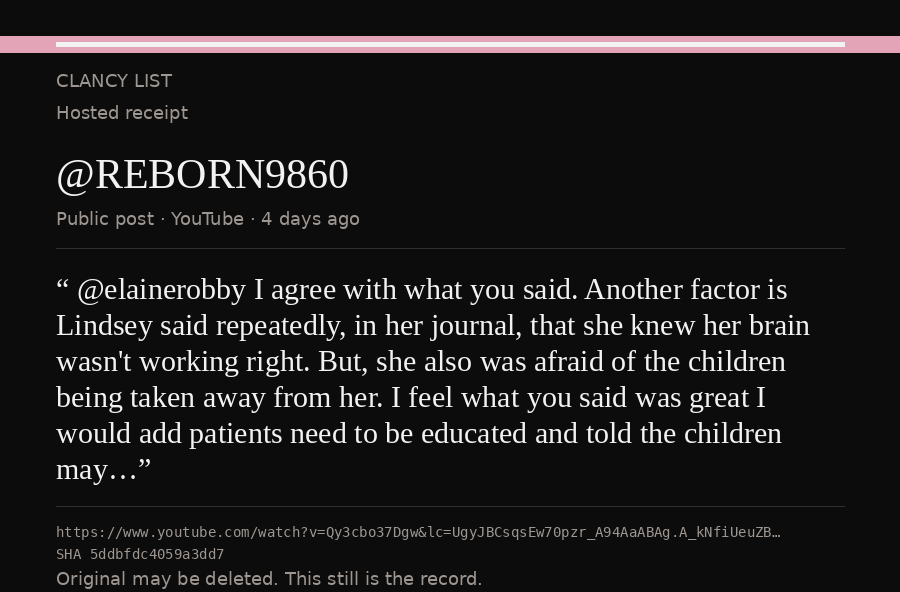
Task: Click the words educated and told the children
Action: tap(601, 434)
